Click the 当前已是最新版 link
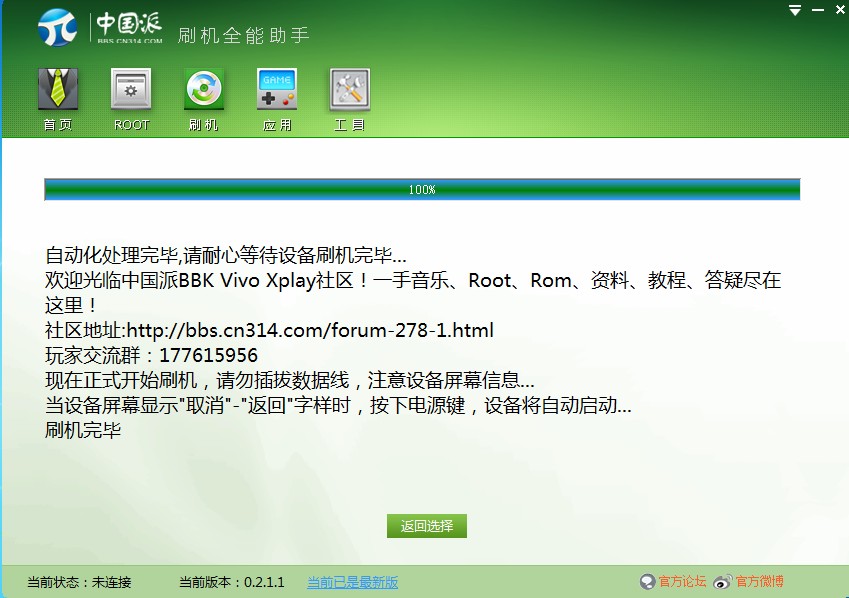This screenshot has height=598, width=849. tap(352, 582)
